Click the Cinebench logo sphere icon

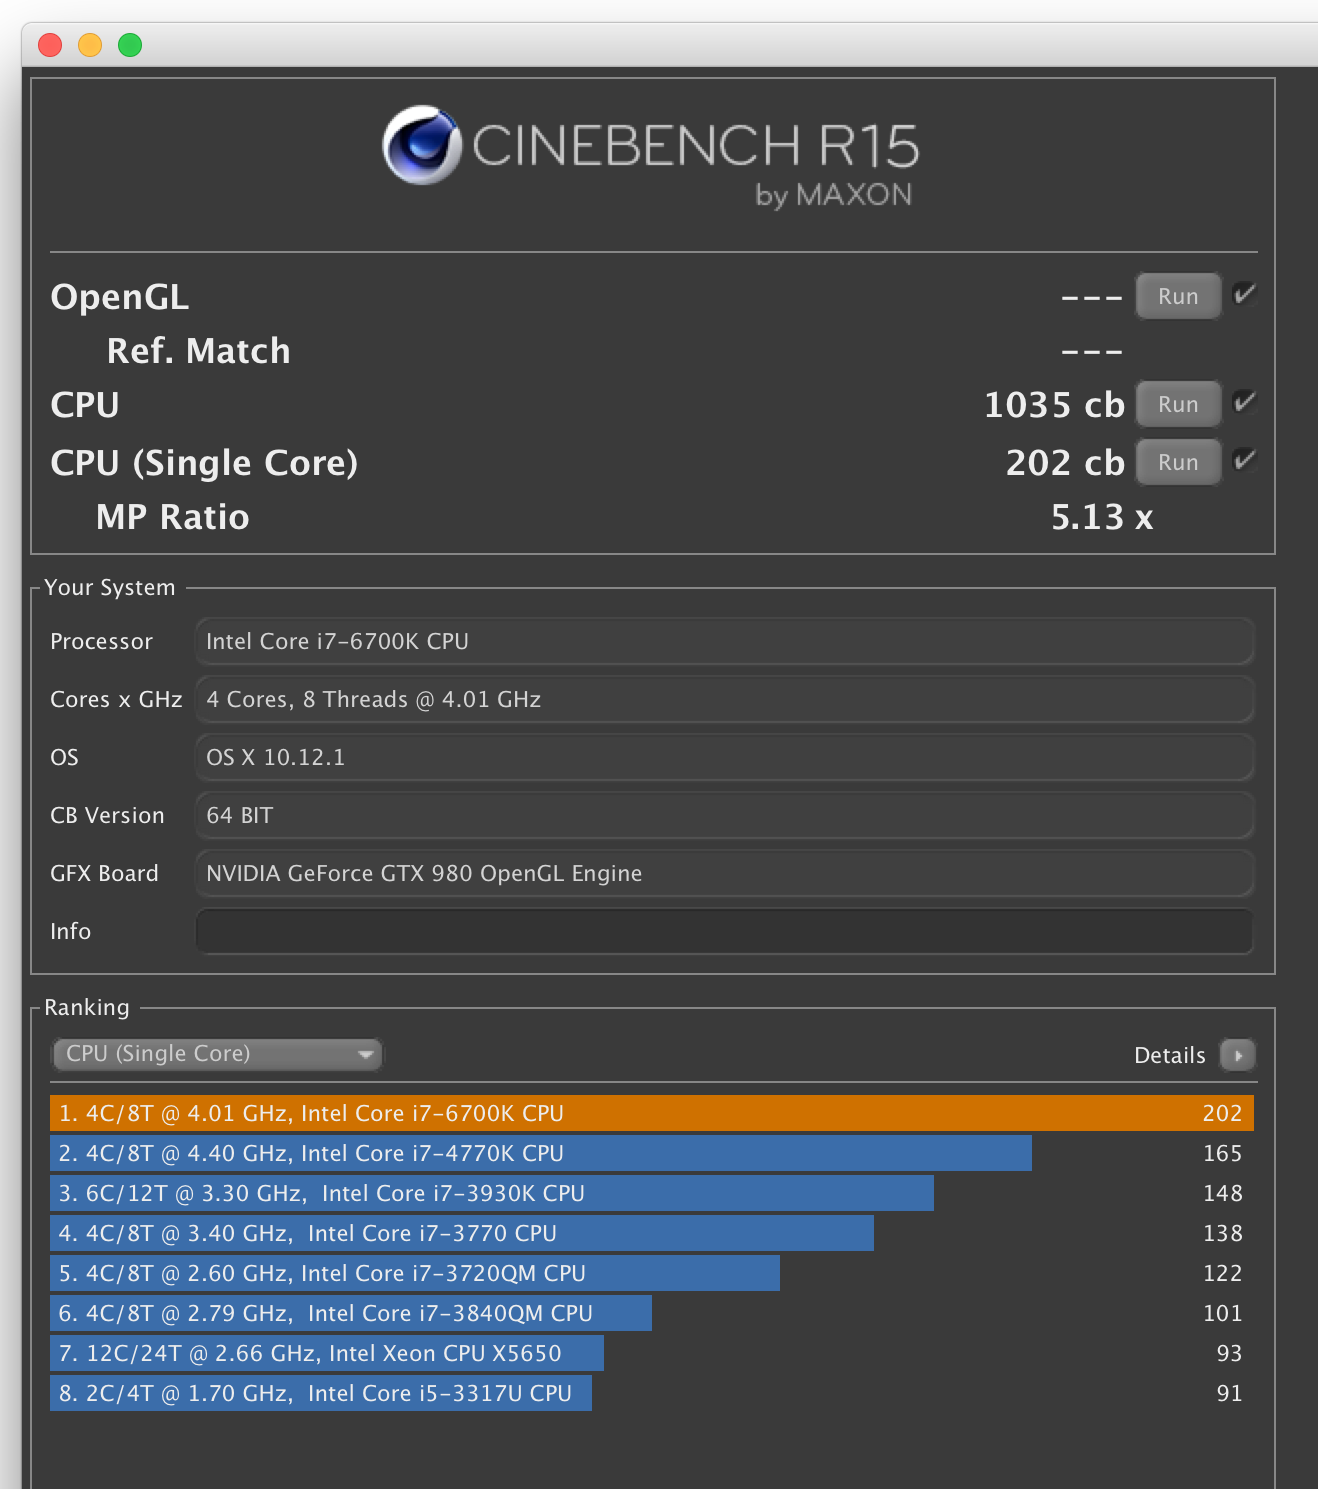pos(422,145)
